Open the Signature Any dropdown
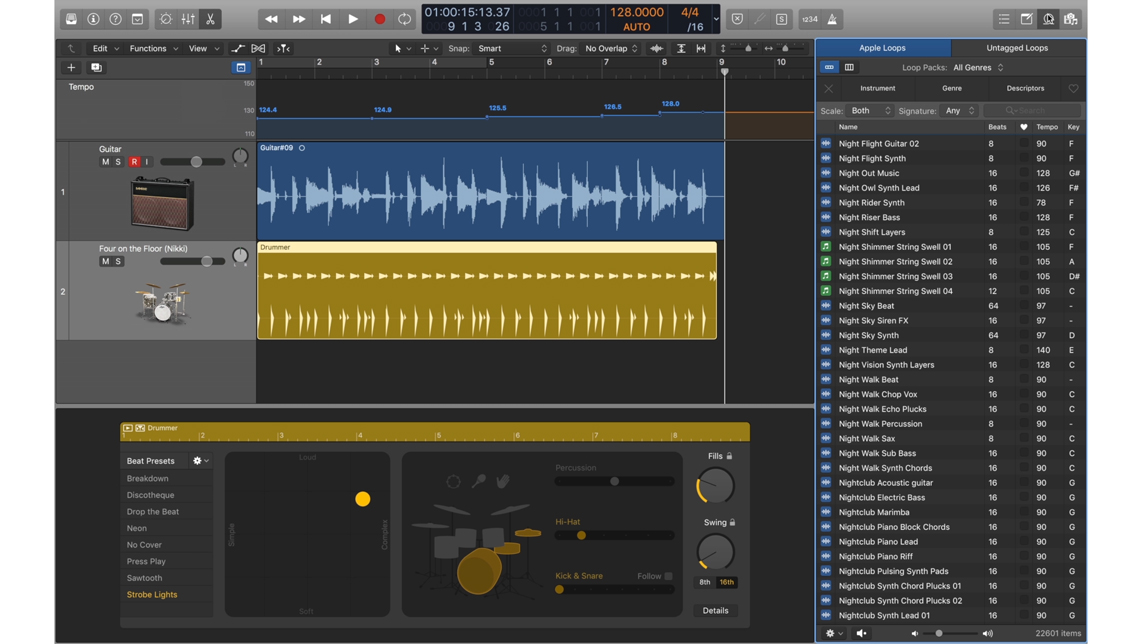The image size is (1142, 644). (959, 111)
